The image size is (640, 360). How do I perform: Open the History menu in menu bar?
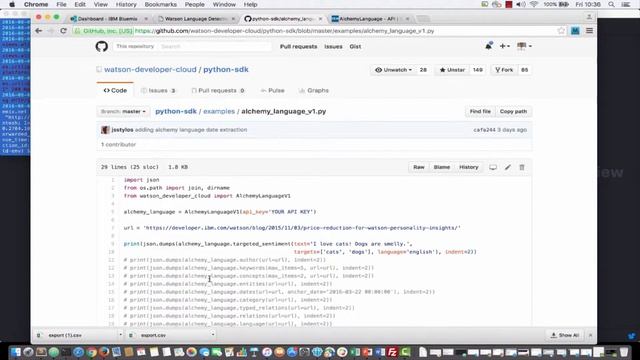(126, 4)
